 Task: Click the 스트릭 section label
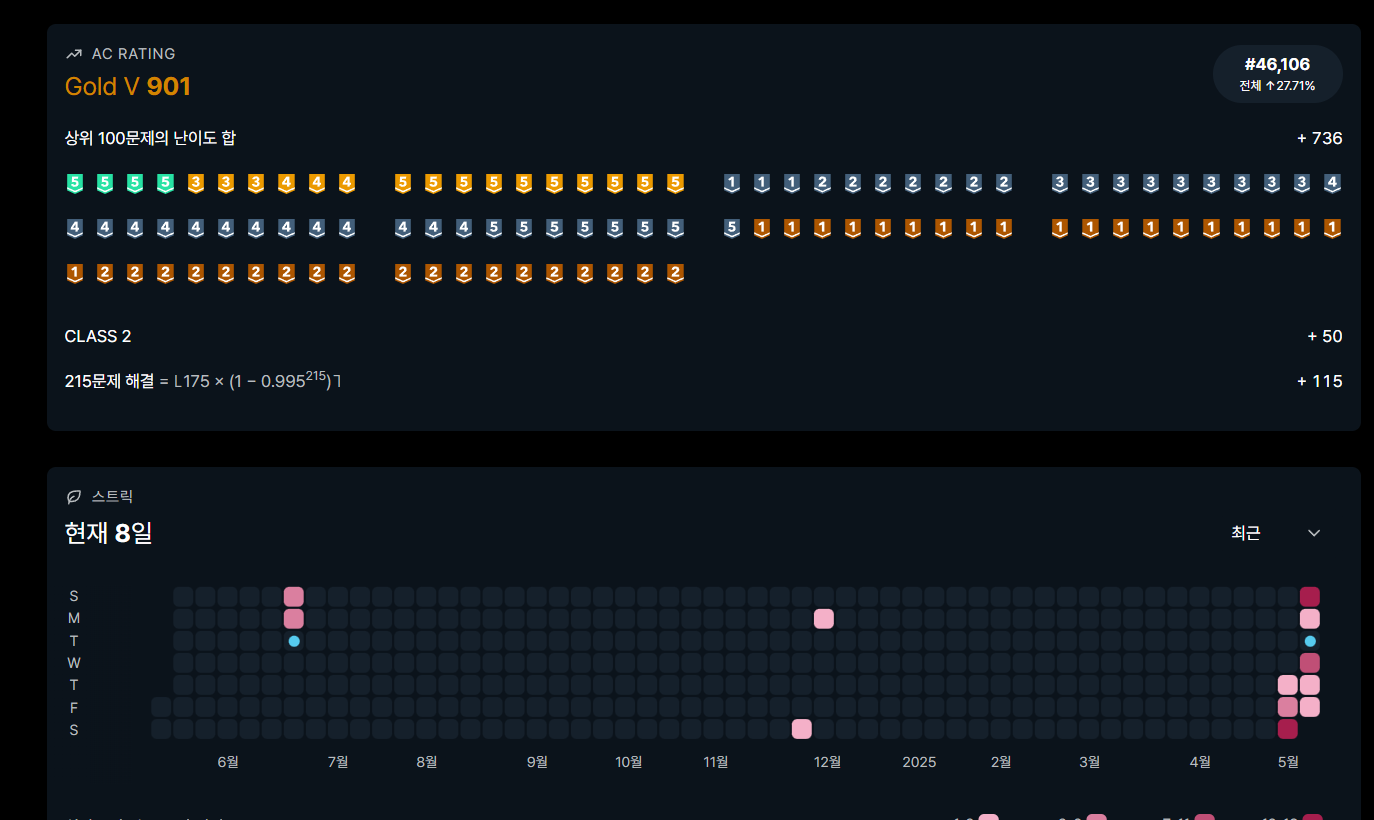pyautogui.click(x=112, y=496)
